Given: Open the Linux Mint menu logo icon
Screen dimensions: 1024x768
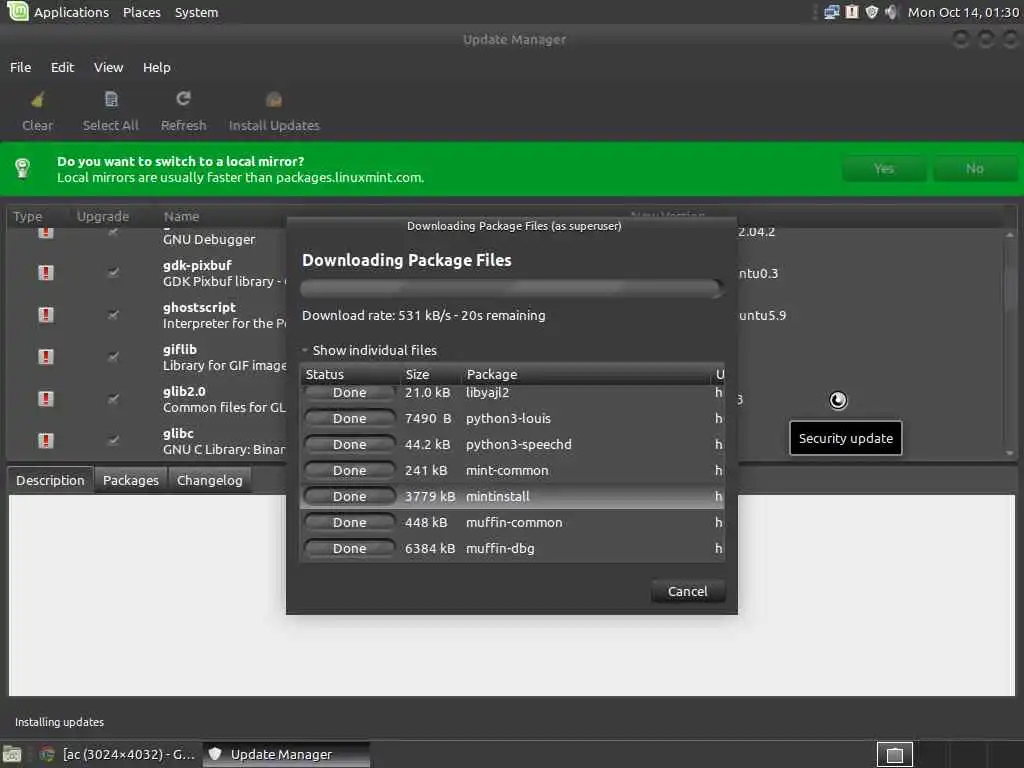Looking at the screenshot, I should tap(18, 11).
